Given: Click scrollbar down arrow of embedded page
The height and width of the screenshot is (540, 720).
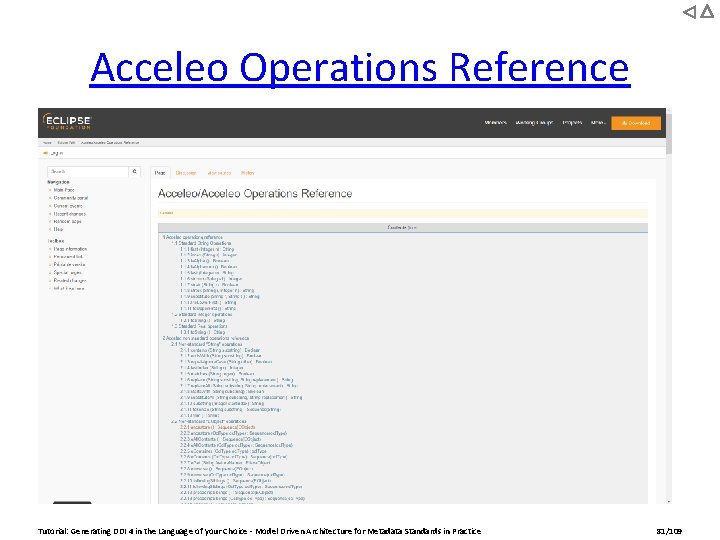Looking at the screenshot, I should [669, 501].
